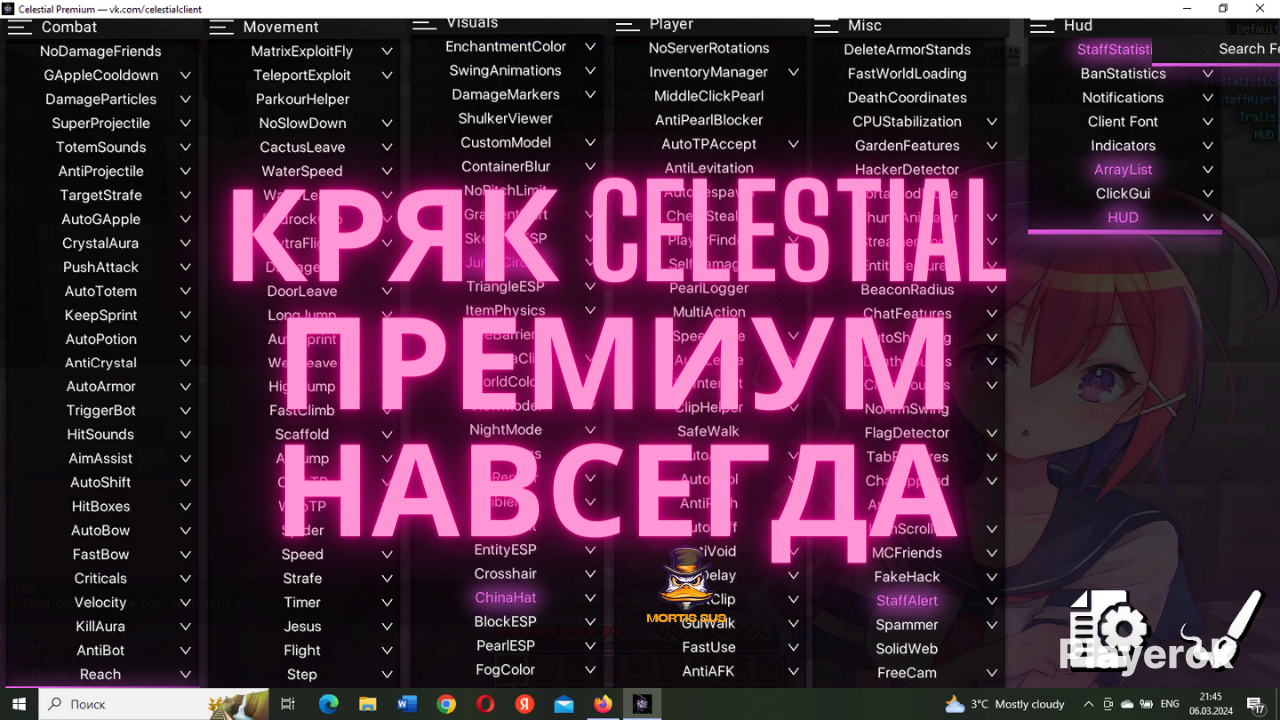The height and width of the screenshot is (720, 1280).
Task: Expand EnchantmentColor settings chevron
Action: click(591, 47)
